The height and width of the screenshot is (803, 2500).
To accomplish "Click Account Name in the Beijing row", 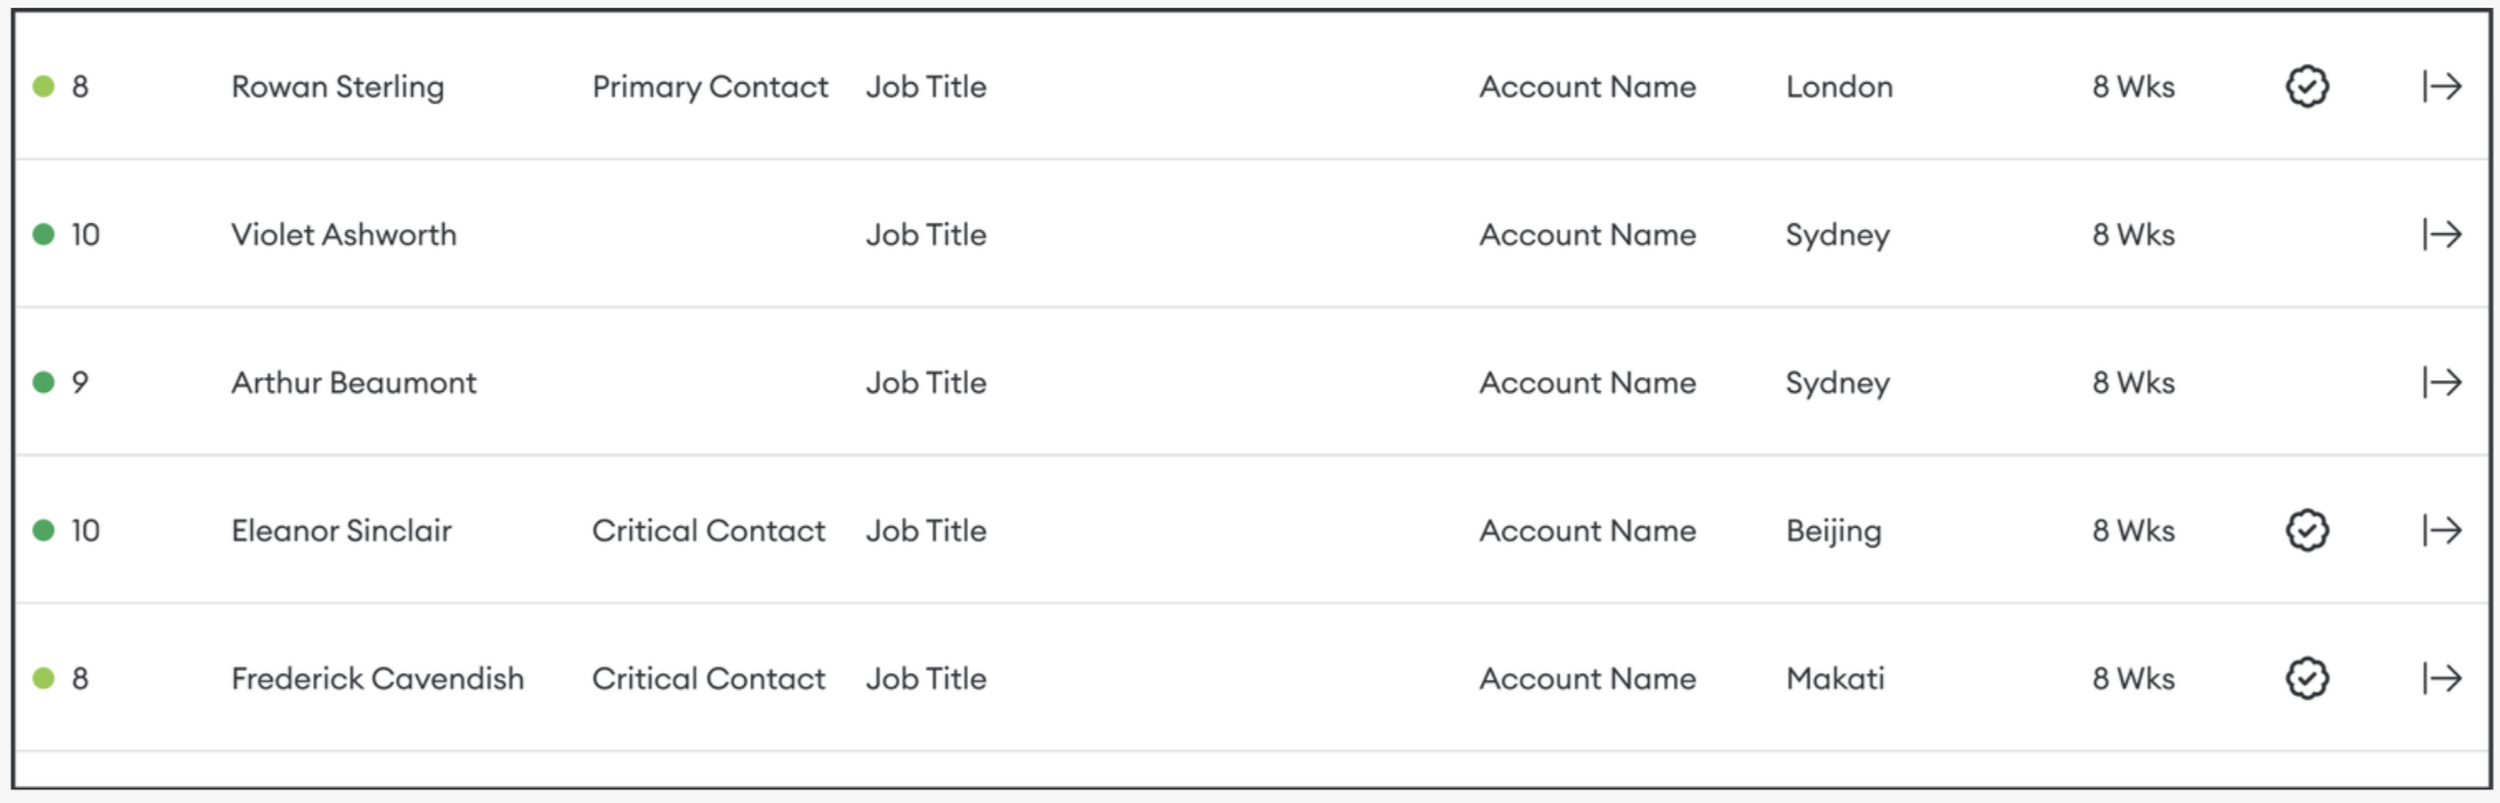I will pos(1588,530).
